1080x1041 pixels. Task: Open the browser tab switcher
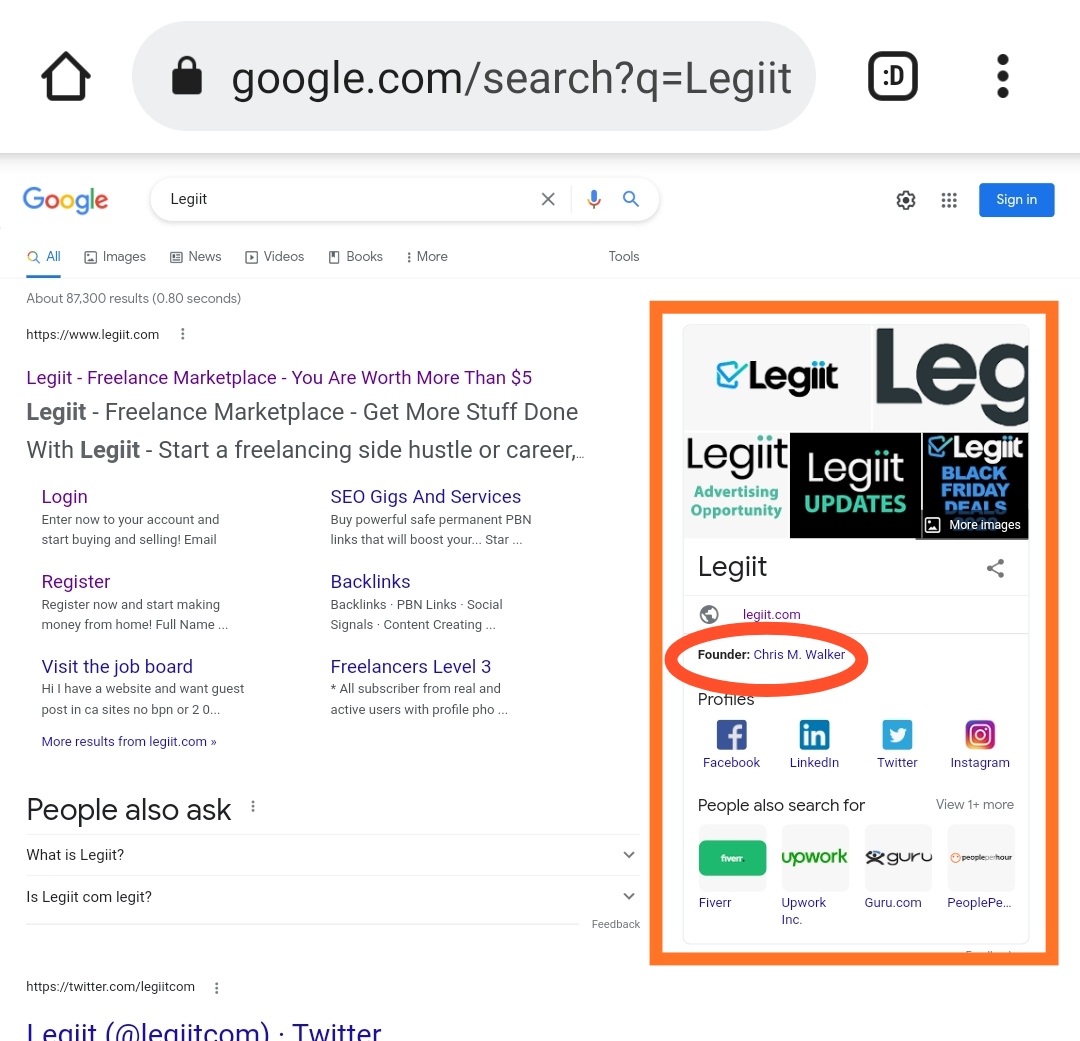click(x=892, y=75)
